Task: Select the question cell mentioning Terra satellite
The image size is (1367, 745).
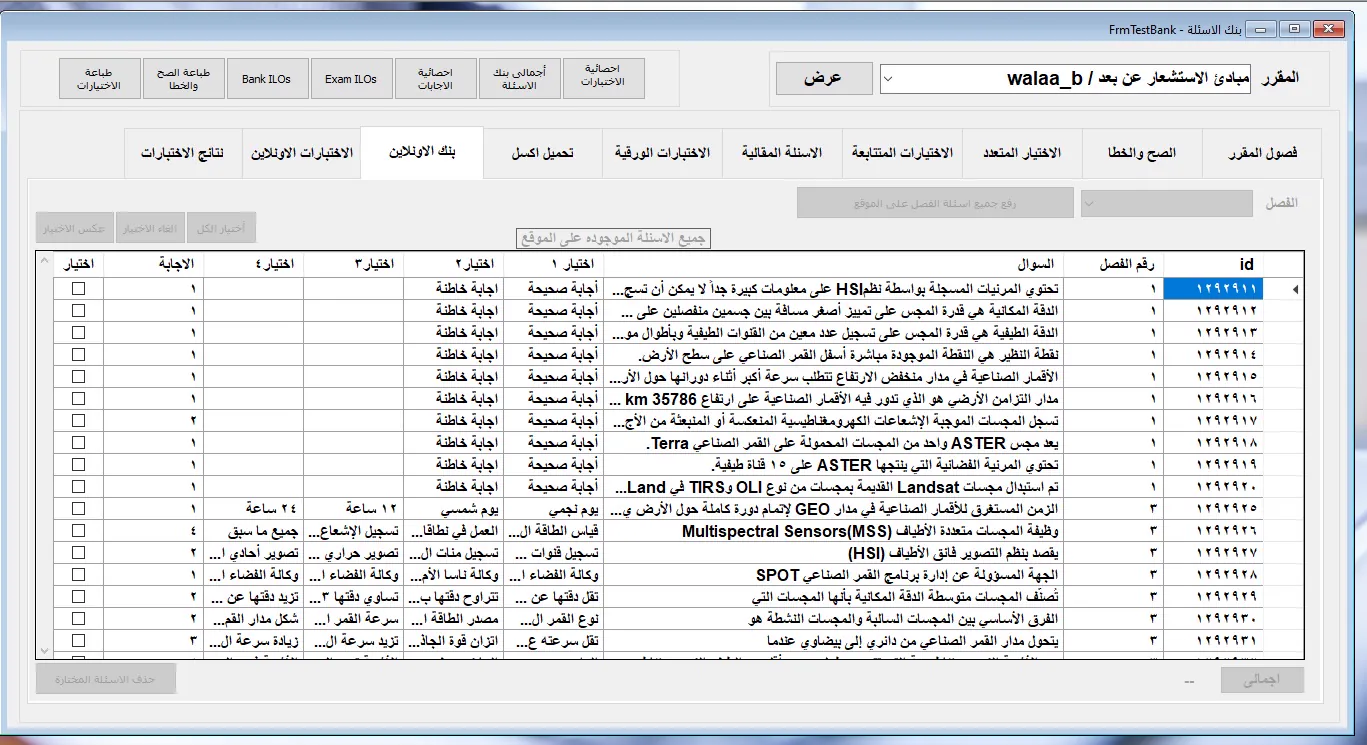Action: pyautogui.click(x=834, y=442)
